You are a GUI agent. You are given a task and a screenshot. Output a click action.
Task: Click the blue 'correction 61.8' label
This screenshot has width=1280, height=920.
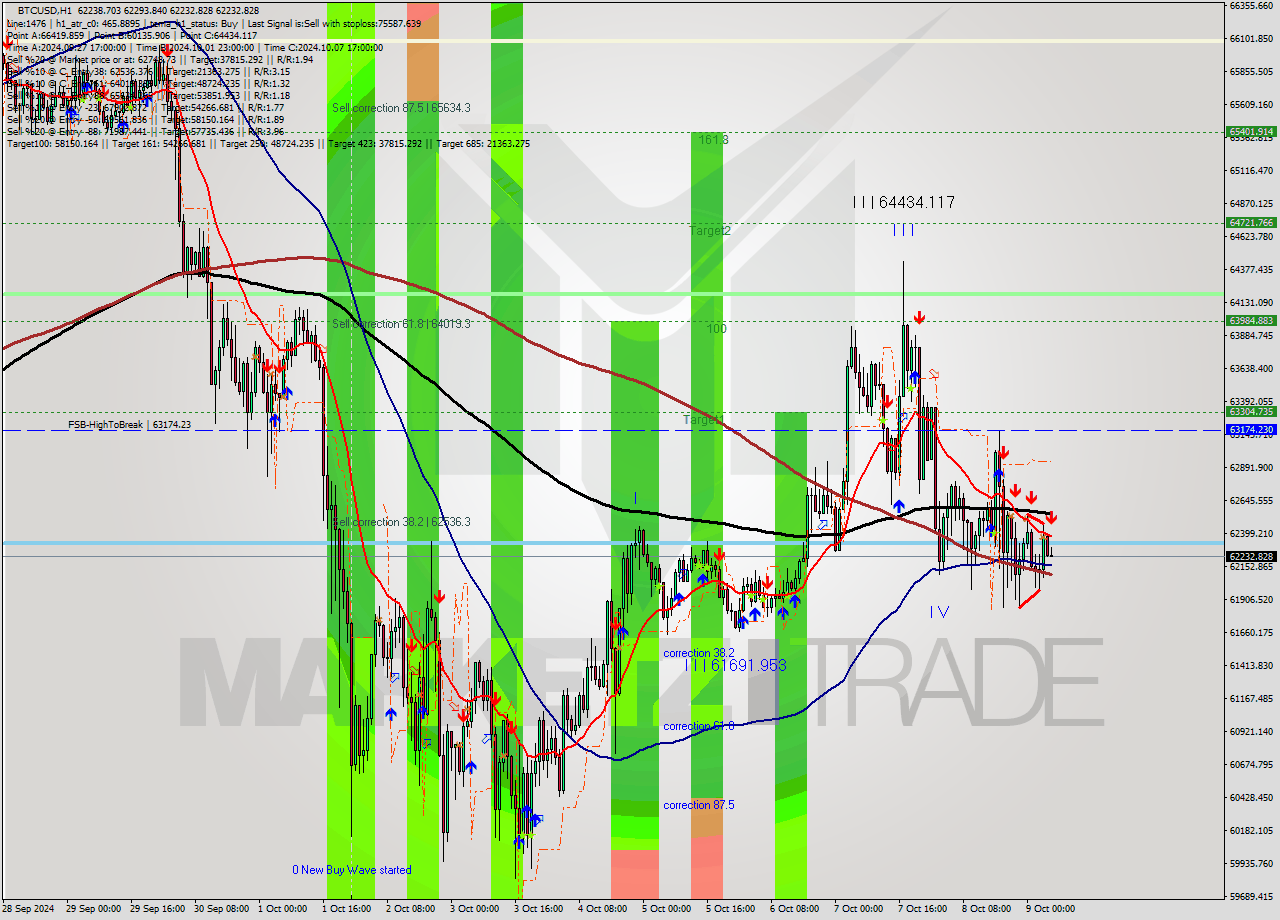pyautogui.click(x=699, y=726)
